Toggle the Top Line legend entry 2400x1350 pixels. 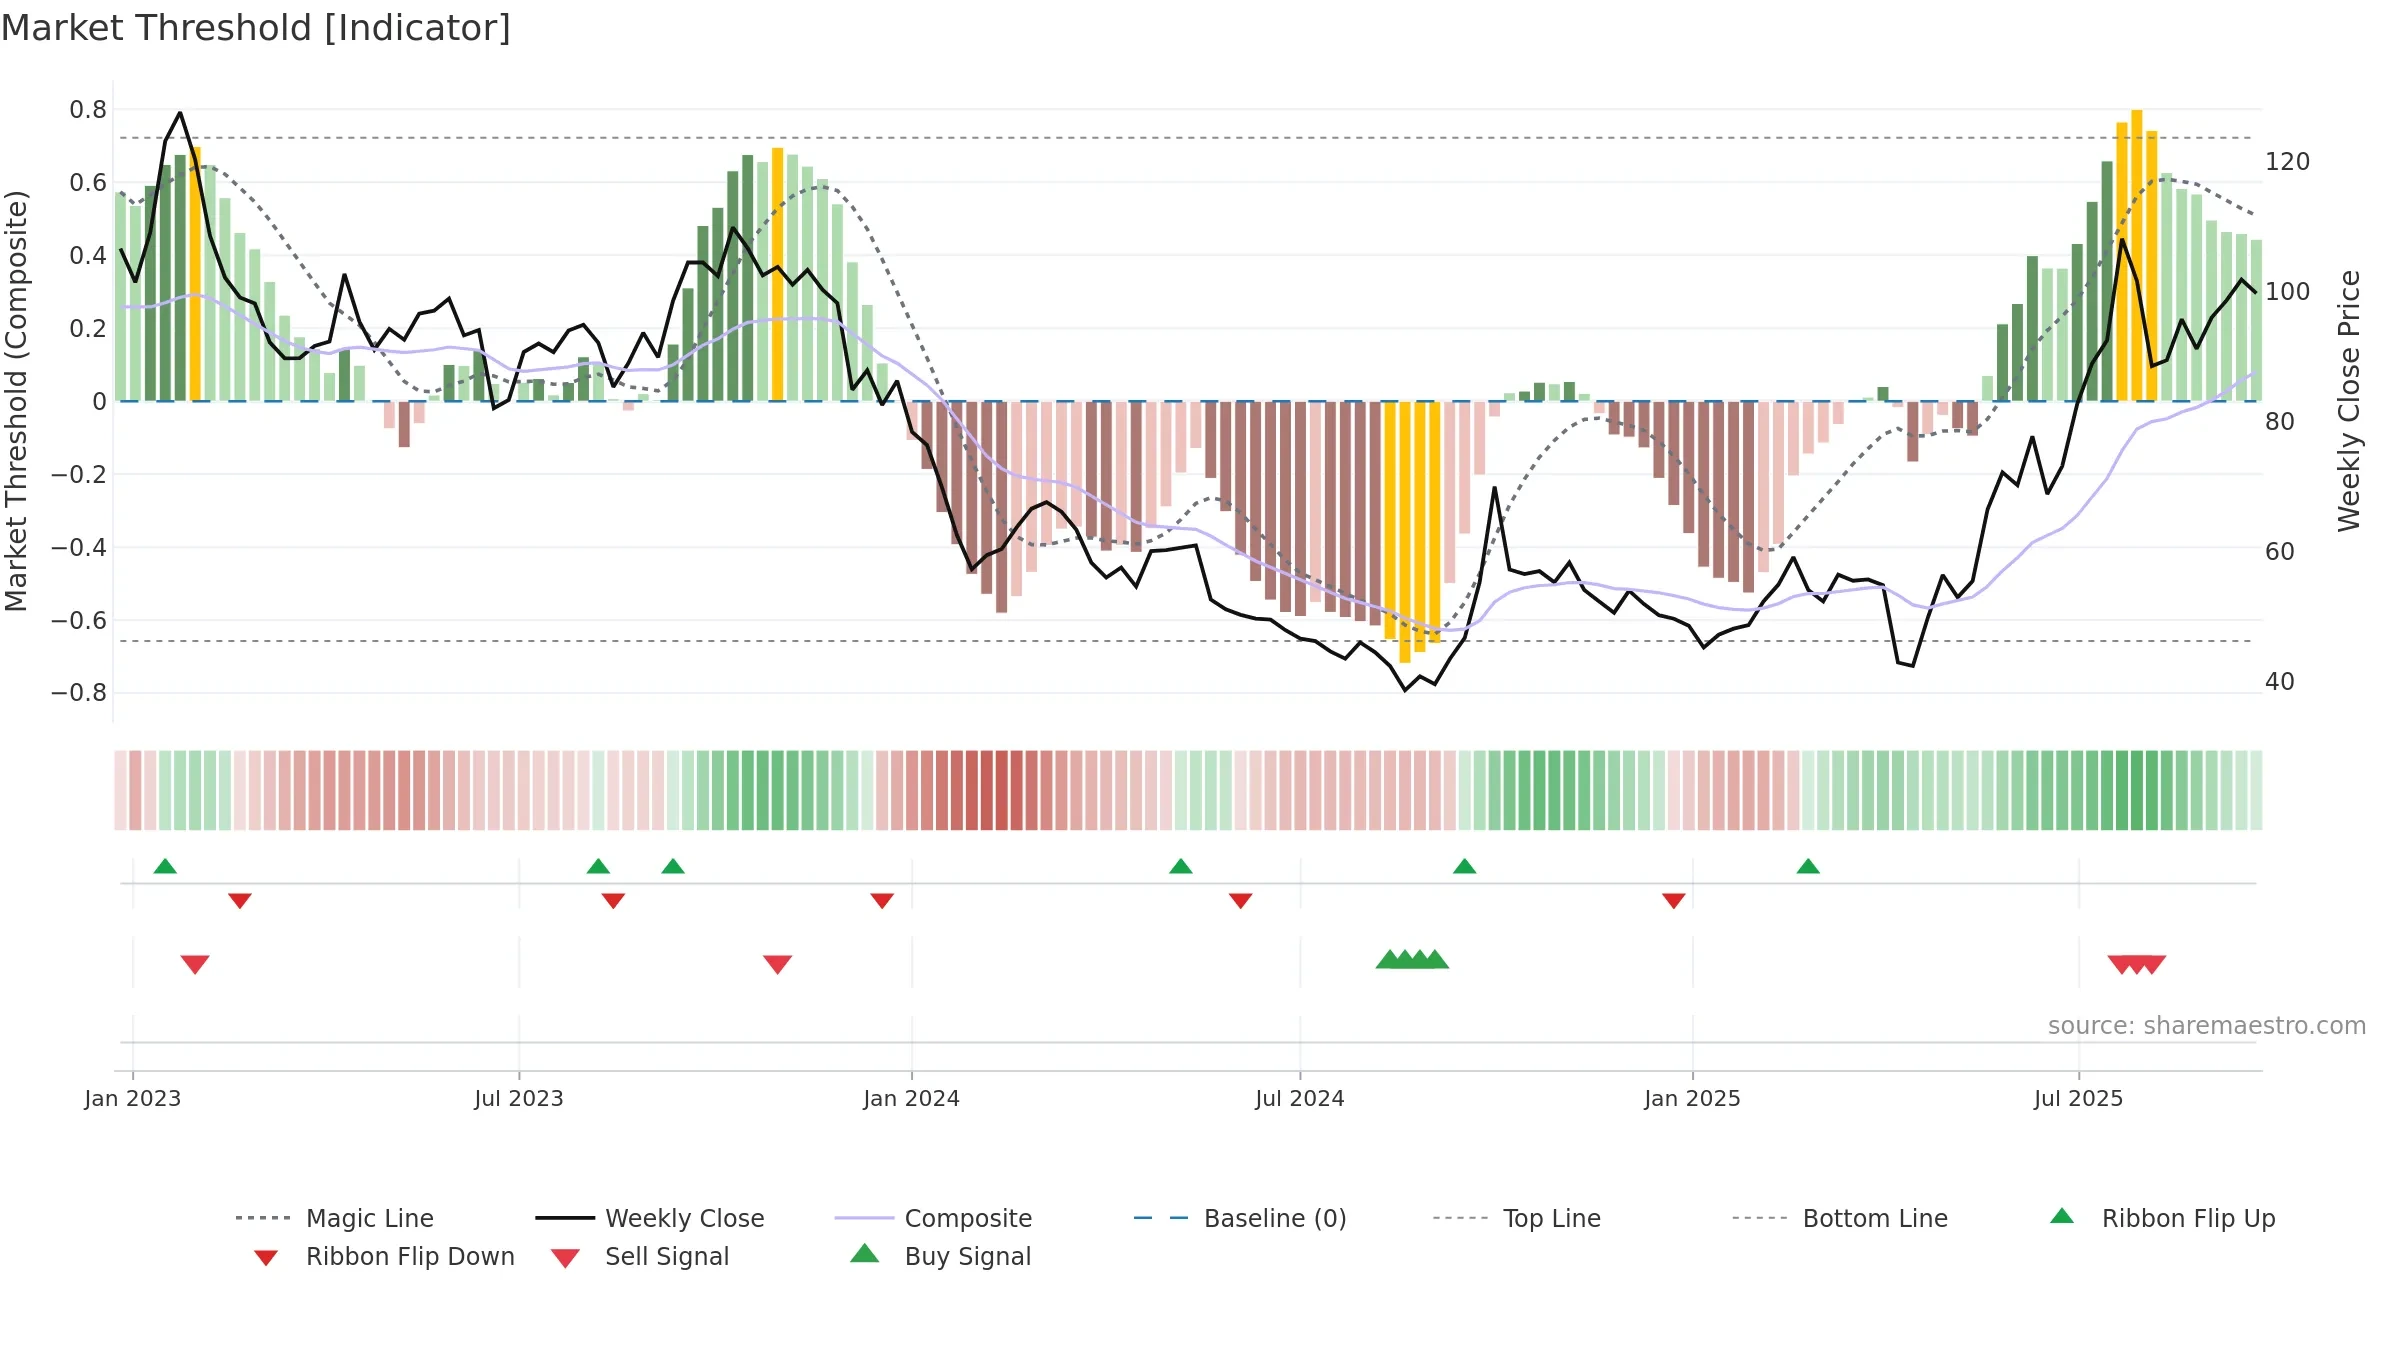1516,1218
